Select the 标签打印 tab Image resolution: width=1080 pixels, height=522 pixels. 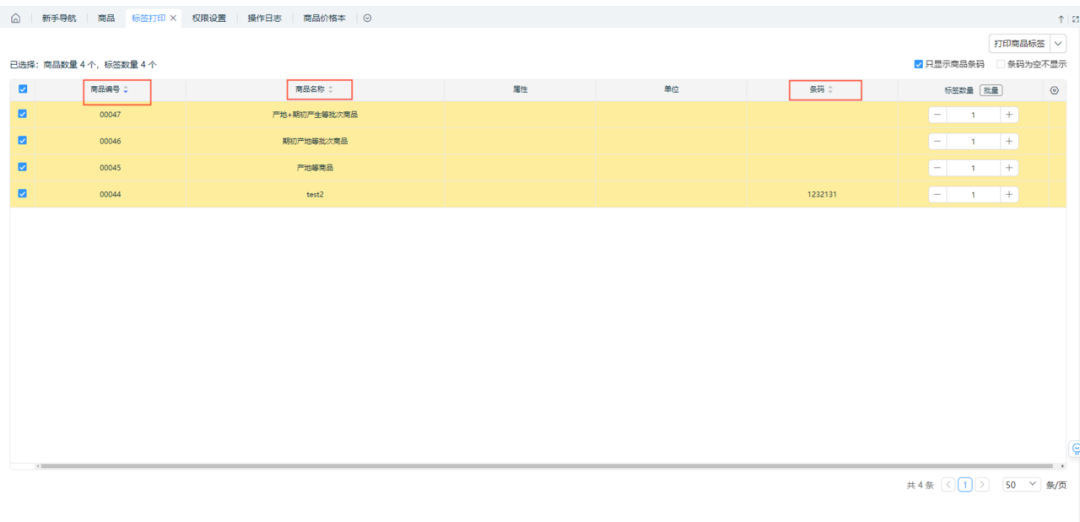[148, 19]
